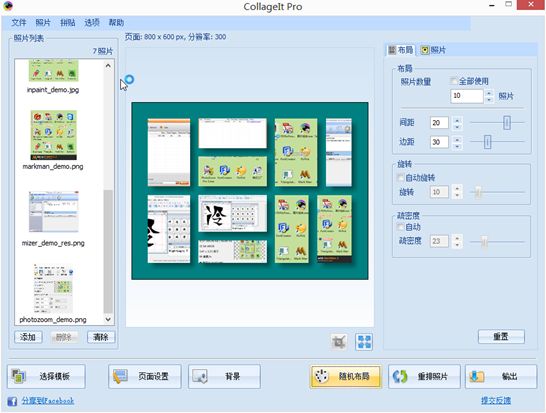Click photo list scrollbar up arrow
The width and height of the screenshot is (546, 413).
pyautogui.click(x=108, y=65)
